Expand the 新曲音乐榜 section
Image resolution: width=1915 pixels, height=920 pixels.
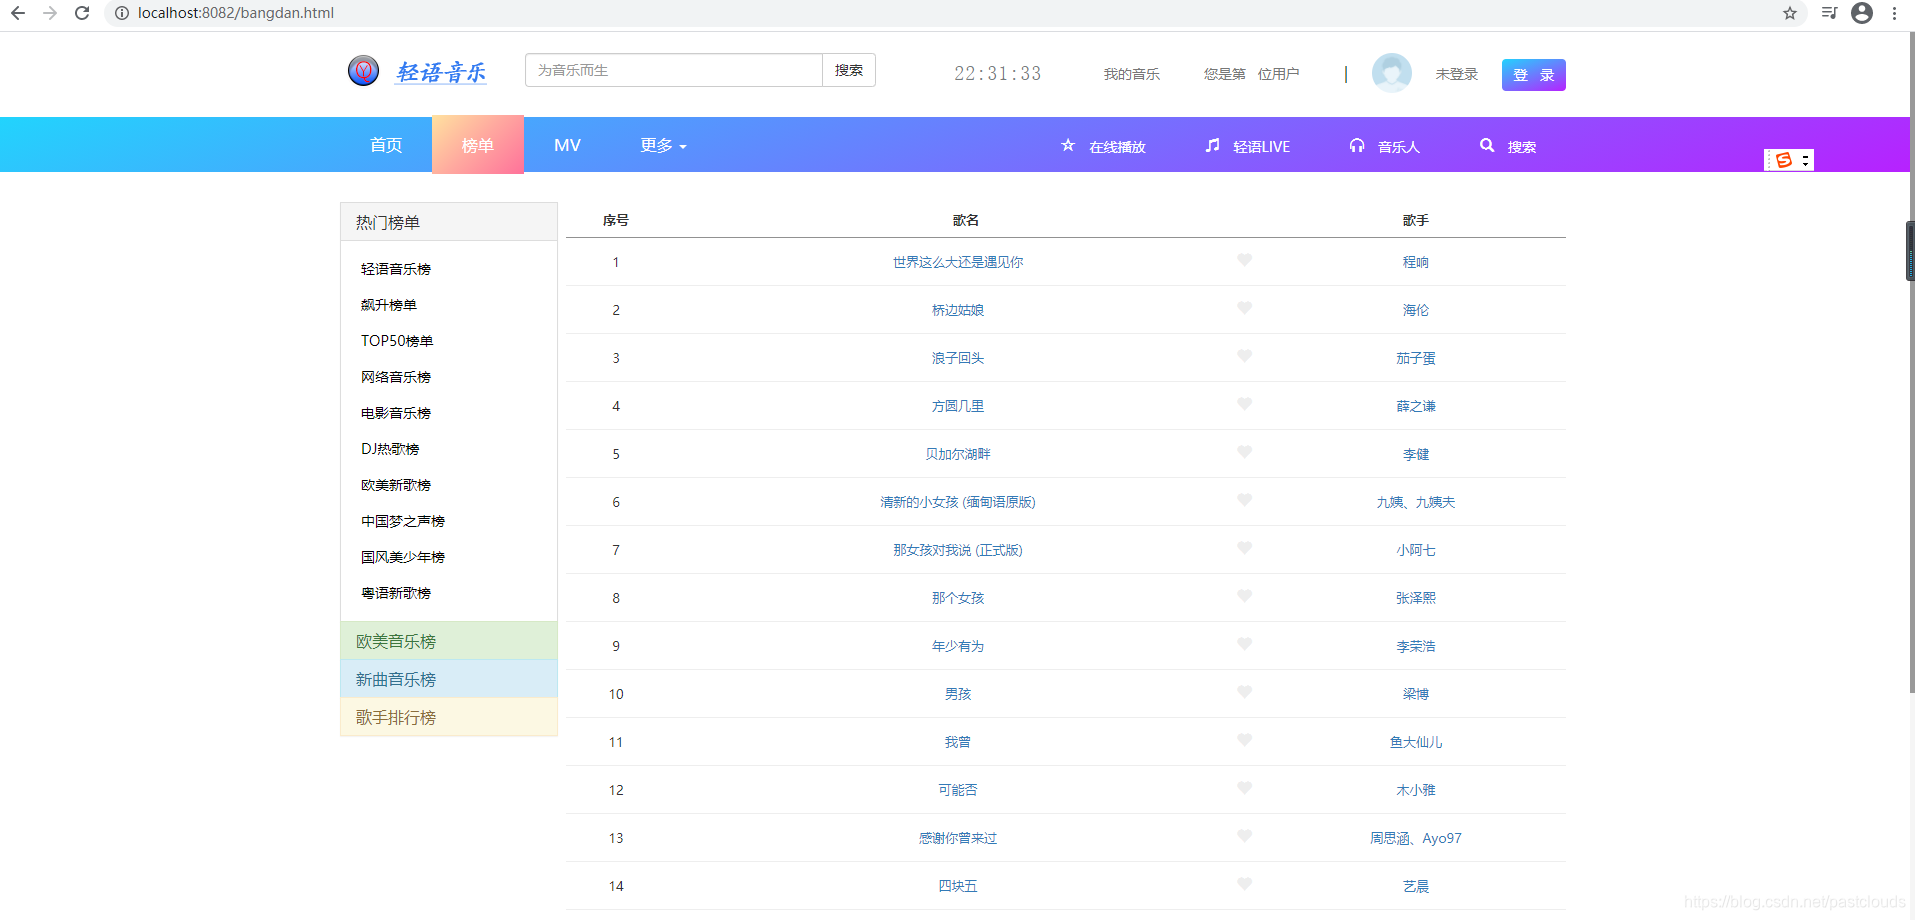click(x=449, y=679)
